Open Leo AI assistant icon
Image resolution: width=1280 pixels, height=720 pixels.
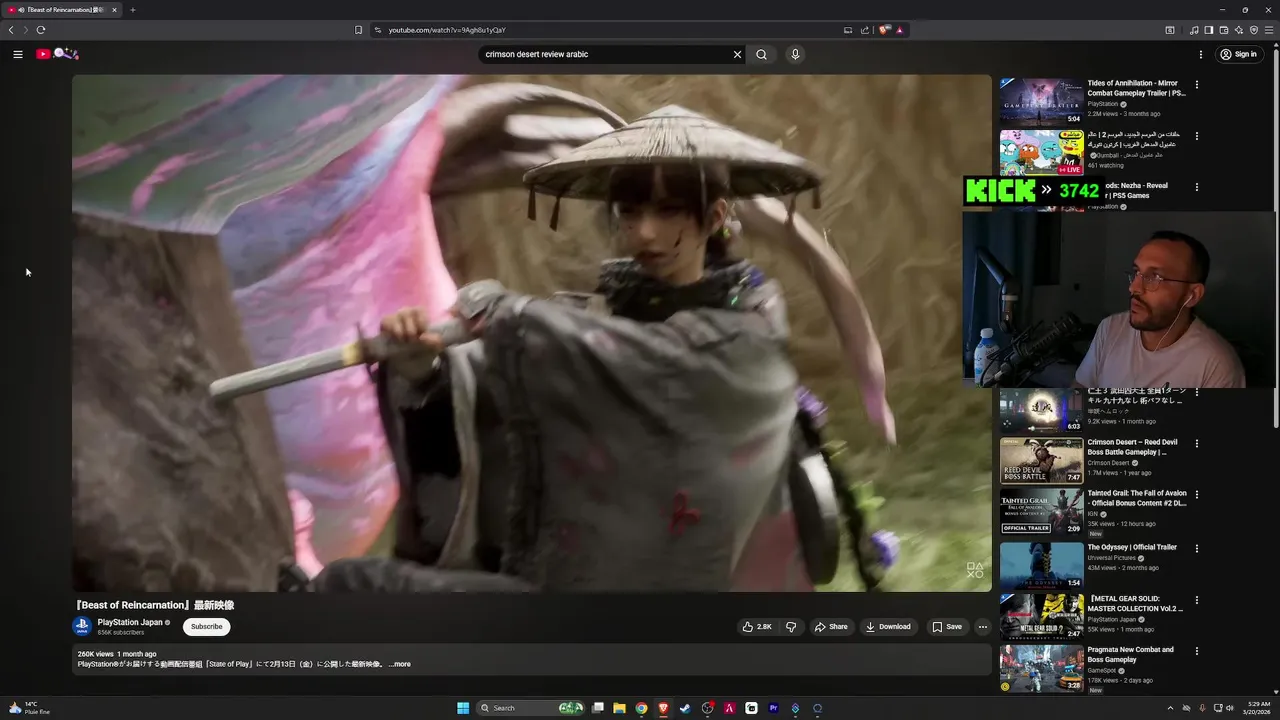point(1238,30)
